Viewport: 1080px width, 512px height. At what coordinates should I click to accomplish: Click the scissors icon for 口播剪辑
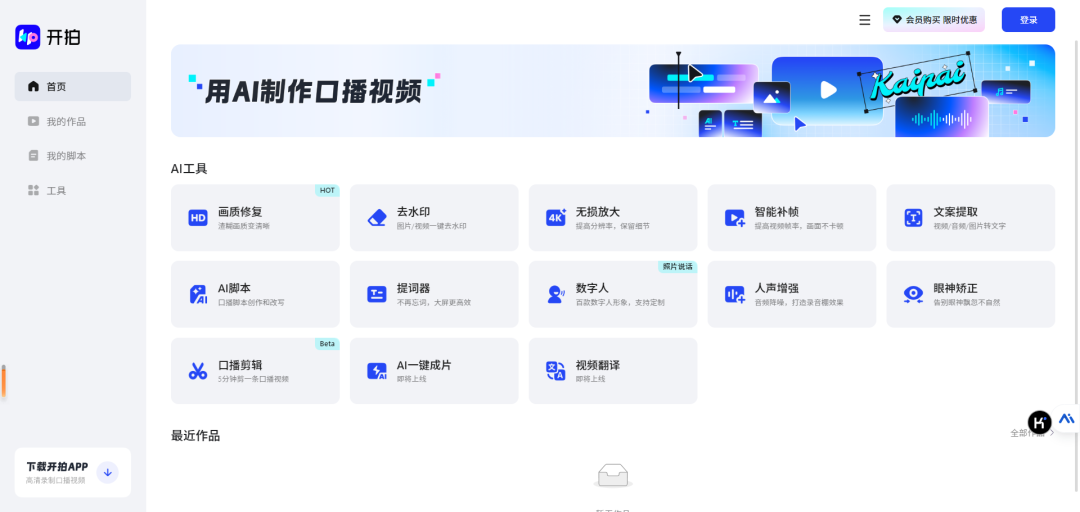198,371
